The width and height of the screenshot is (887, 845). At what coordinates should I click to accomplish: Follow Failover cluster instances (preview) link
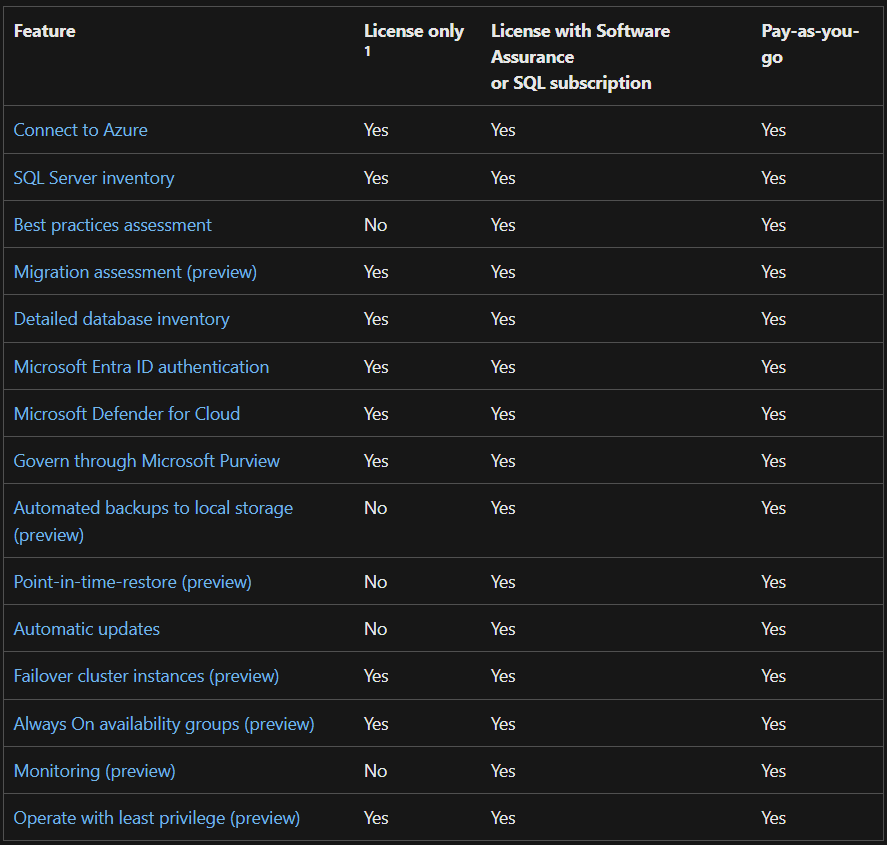click(x=146, y=676)
